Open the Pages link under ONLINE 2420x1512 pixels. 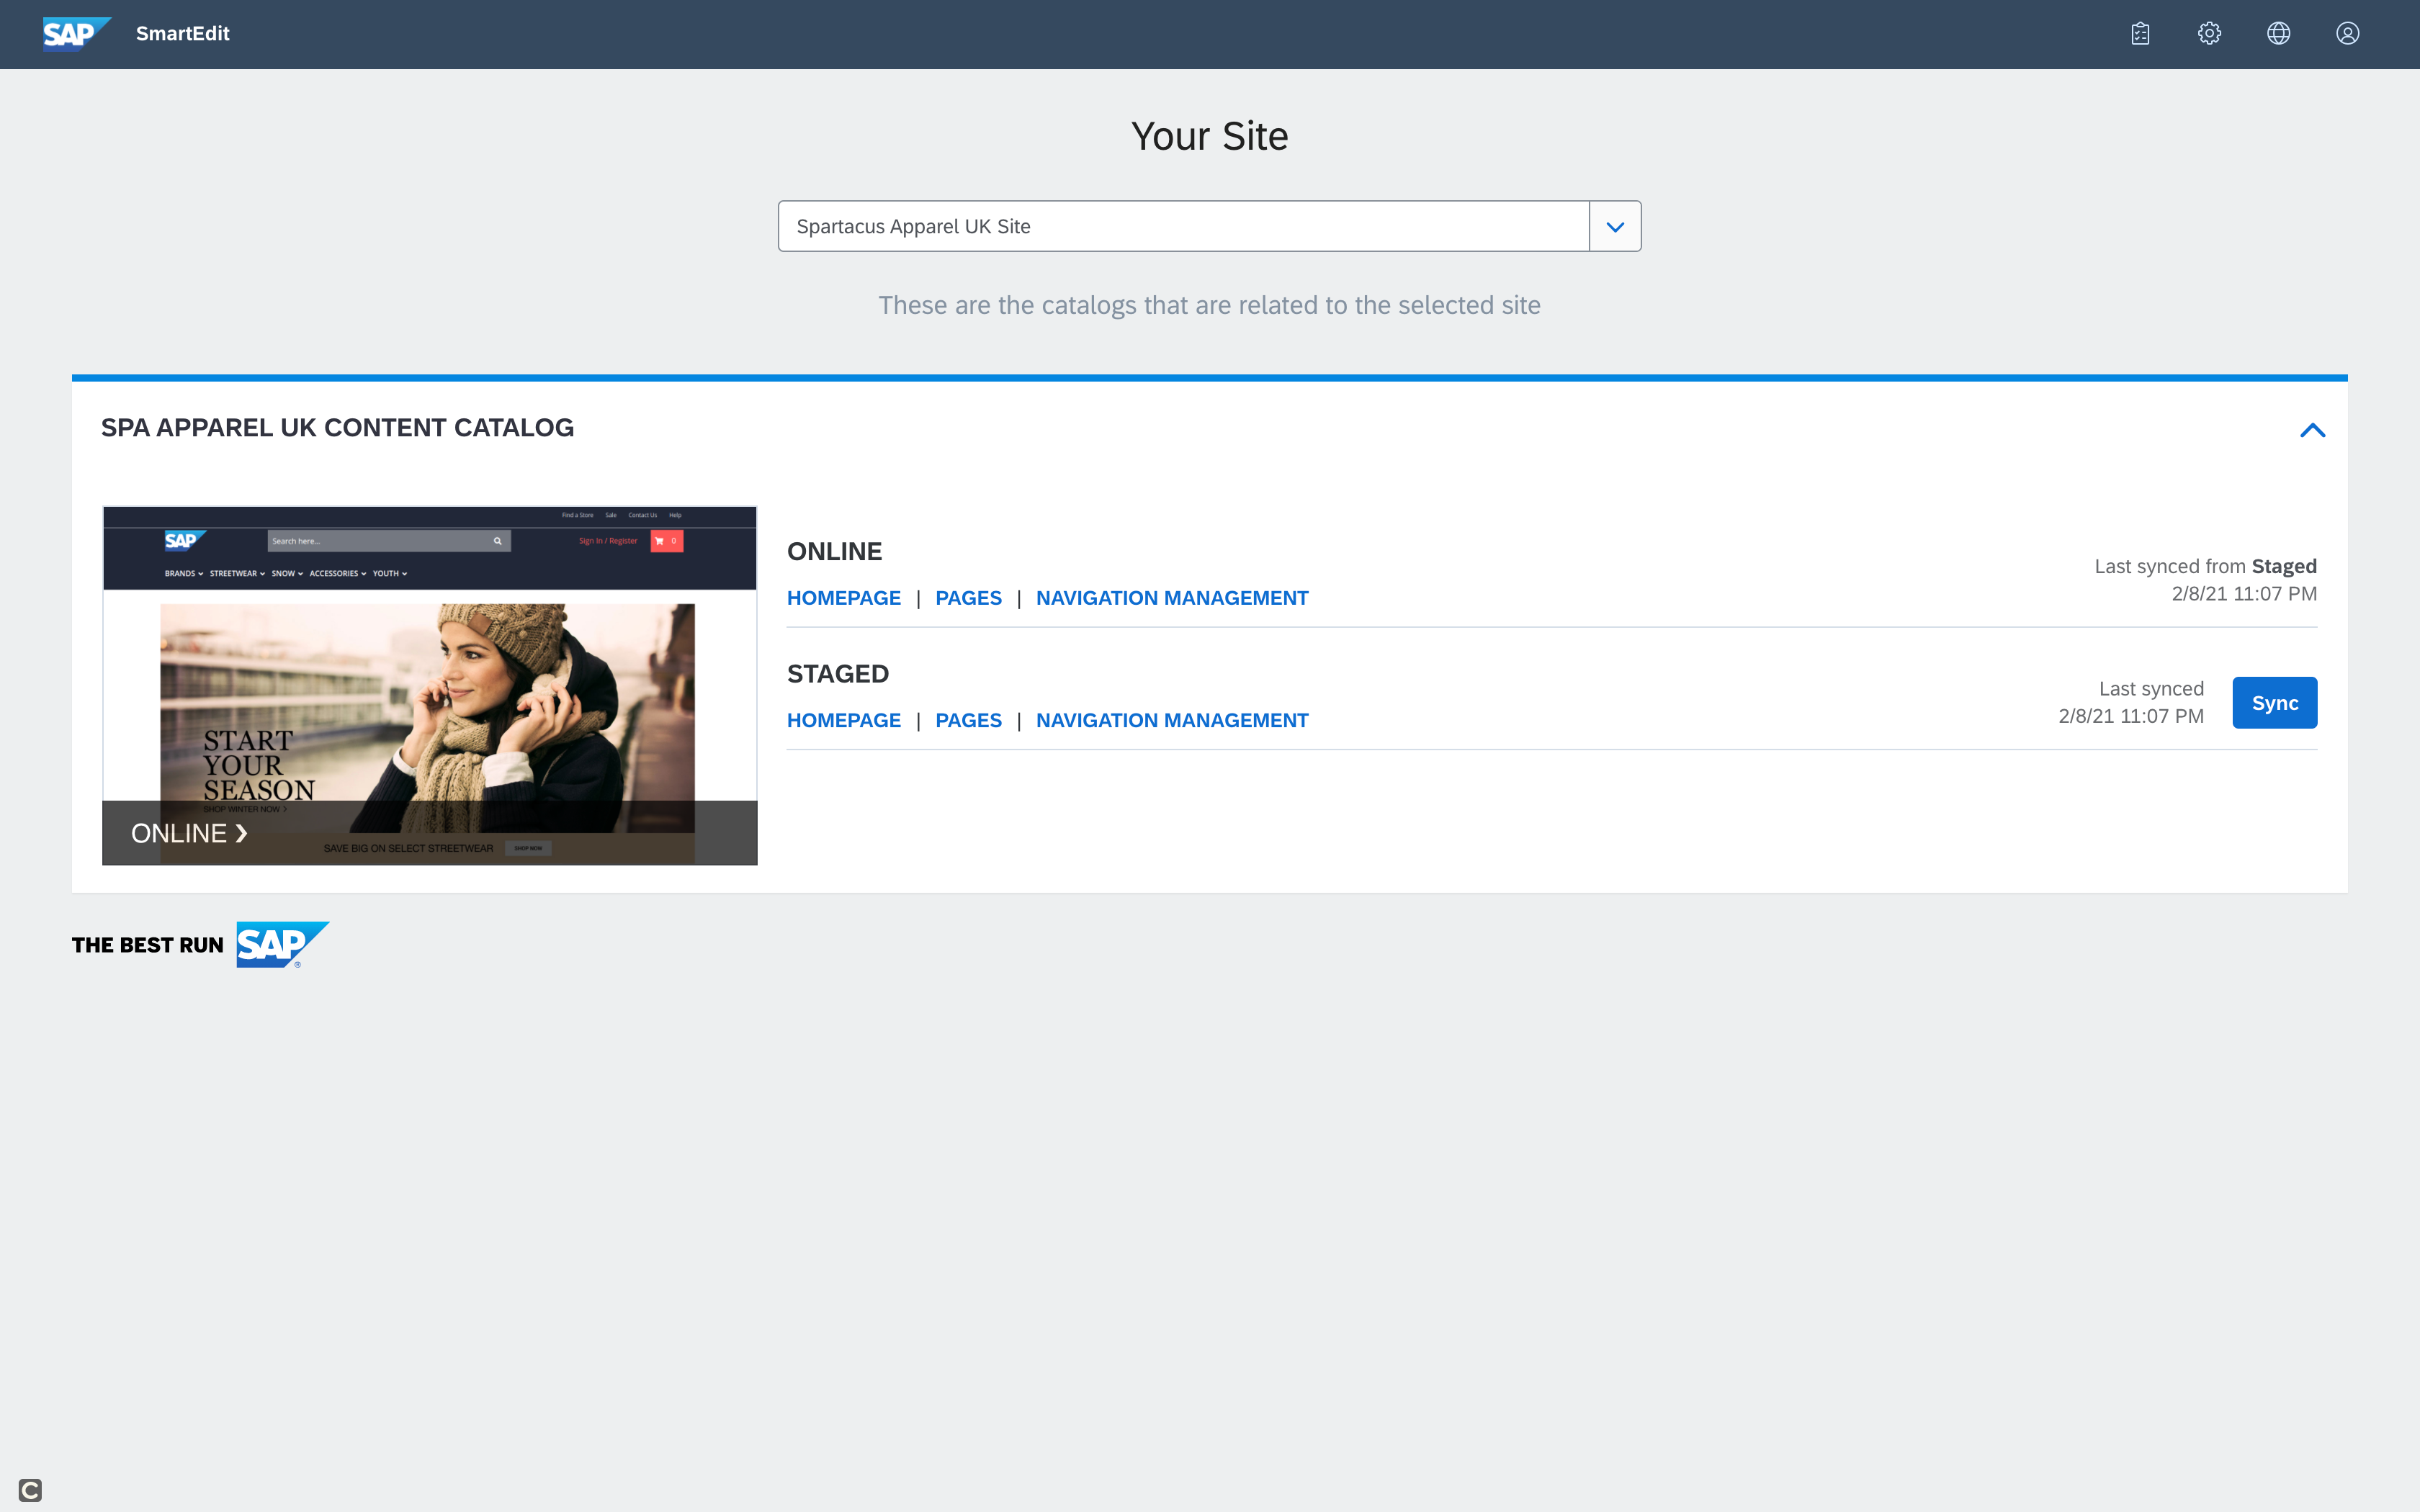(x=968, y=597)
